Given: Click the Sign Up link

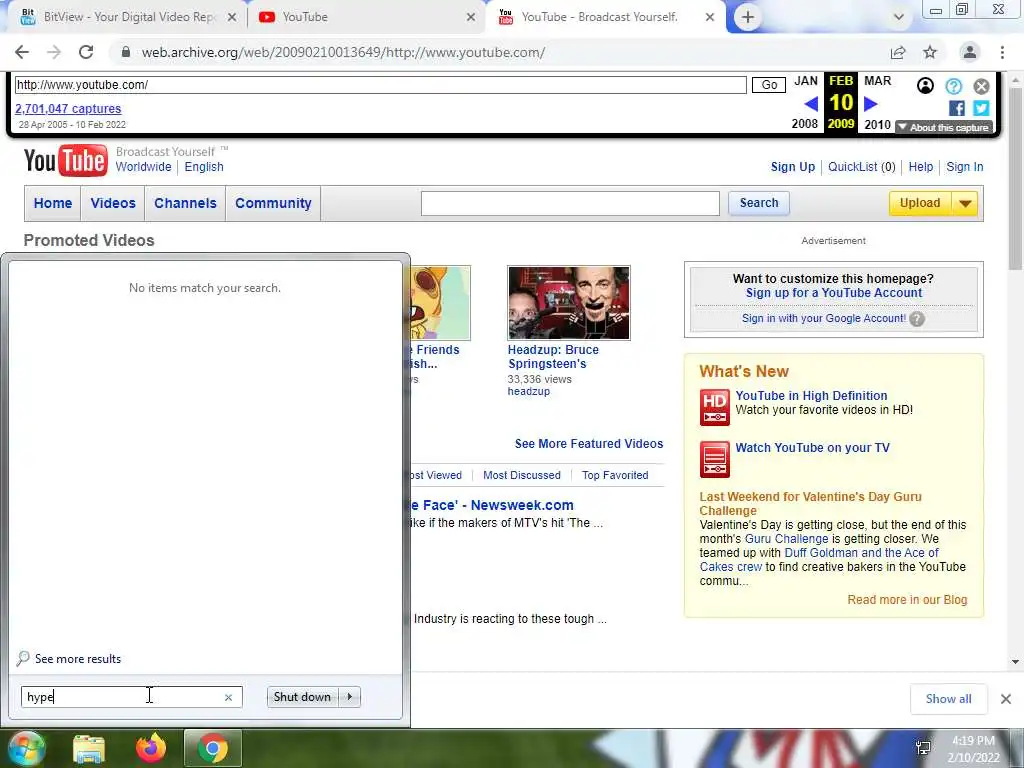Looking at the screenshot, I should click(x=793, y=167).
